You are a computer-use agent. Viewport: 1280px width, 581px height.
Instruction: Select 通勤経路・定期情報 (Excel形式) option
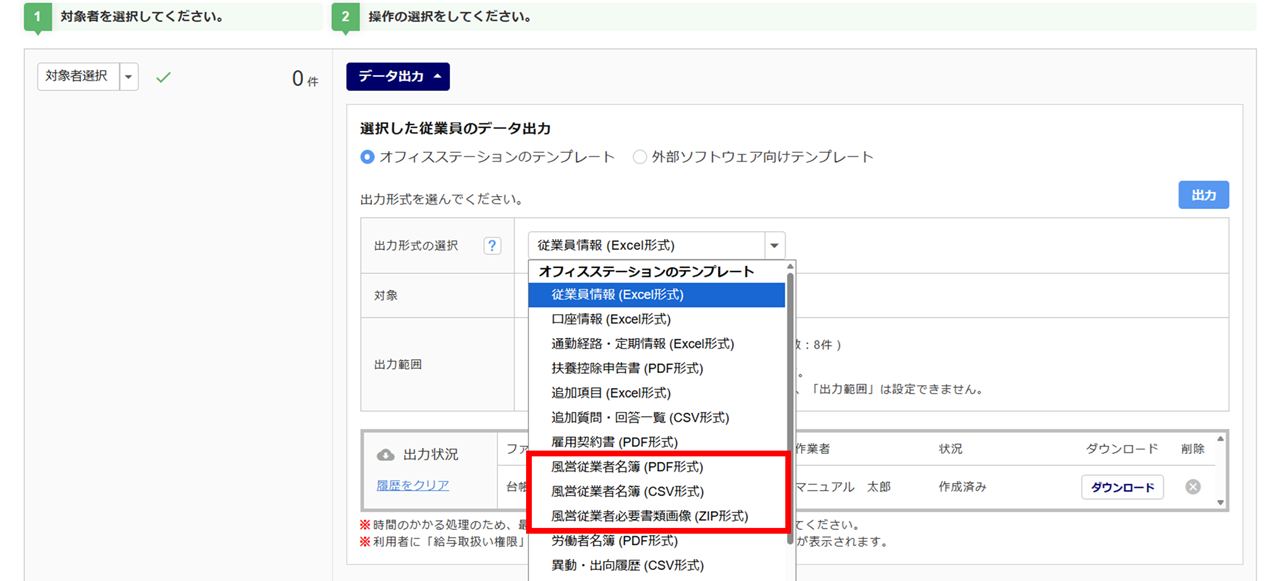pyautogui.click(x=642, y=344)
